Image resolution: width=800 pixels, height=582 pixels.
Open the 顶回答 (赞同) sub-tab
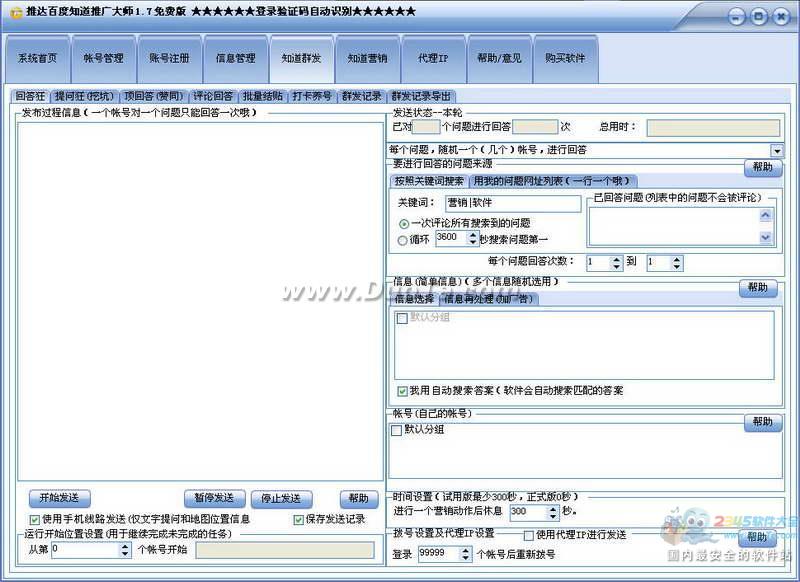pyautogui.click(x=154, y=96)
